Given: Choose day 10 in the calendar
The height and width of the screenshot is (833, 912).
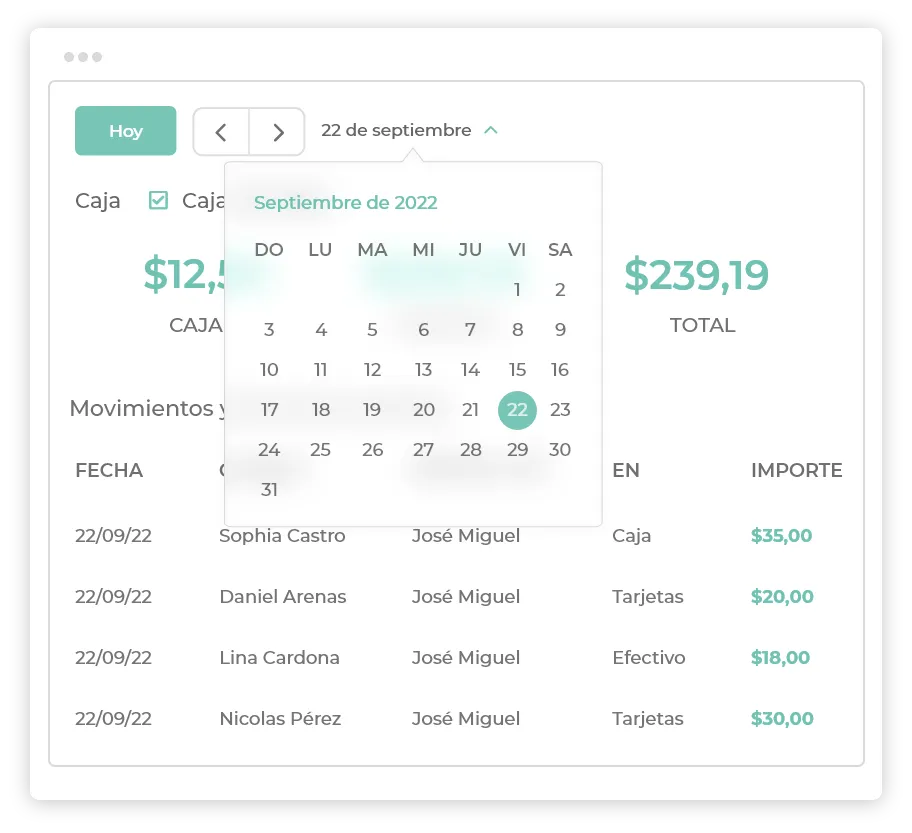Looking at the screenshot, I should click(x=269, y=370).
